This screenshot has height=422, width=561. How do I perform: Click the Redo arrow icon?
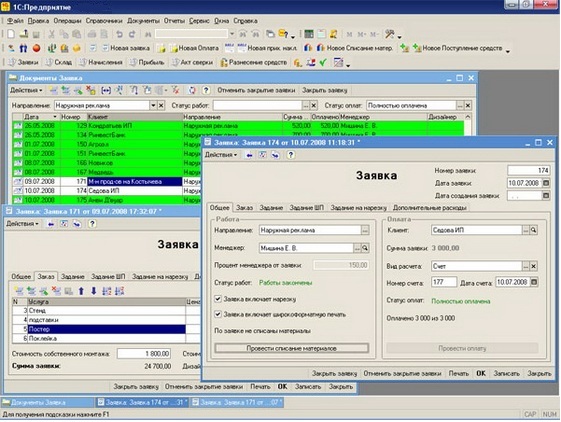pos(132,34)
